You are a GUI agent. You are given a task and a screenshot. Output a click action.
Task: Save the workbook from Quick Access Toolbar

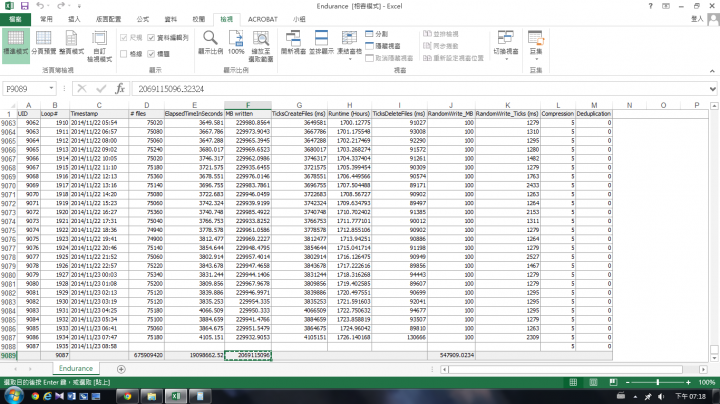click(25, 6)
